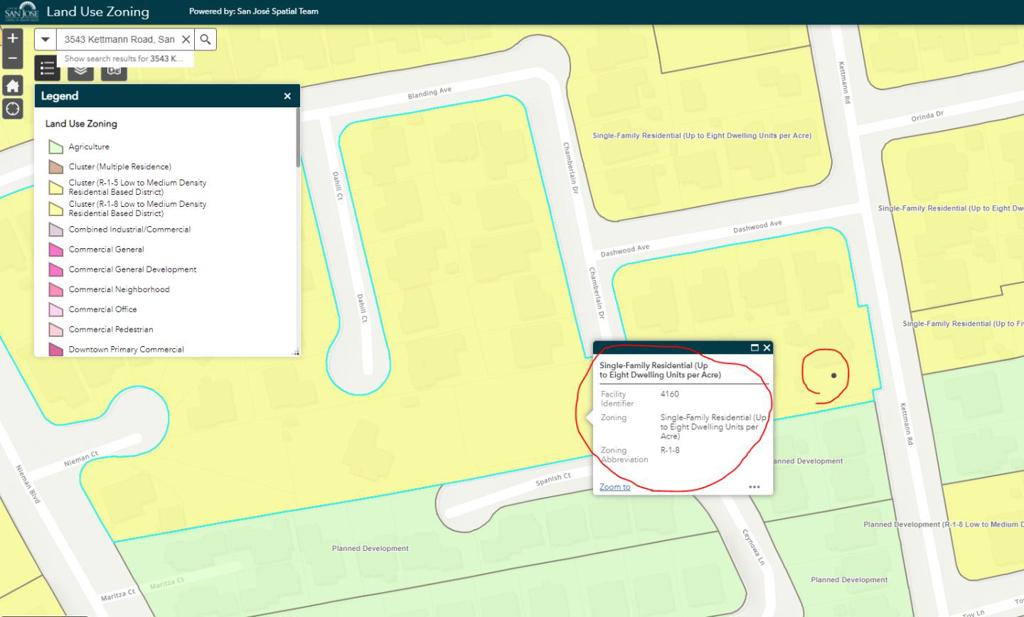Click the Commercial General pink legend swatch
The image size is (1024, 617).
56,249
